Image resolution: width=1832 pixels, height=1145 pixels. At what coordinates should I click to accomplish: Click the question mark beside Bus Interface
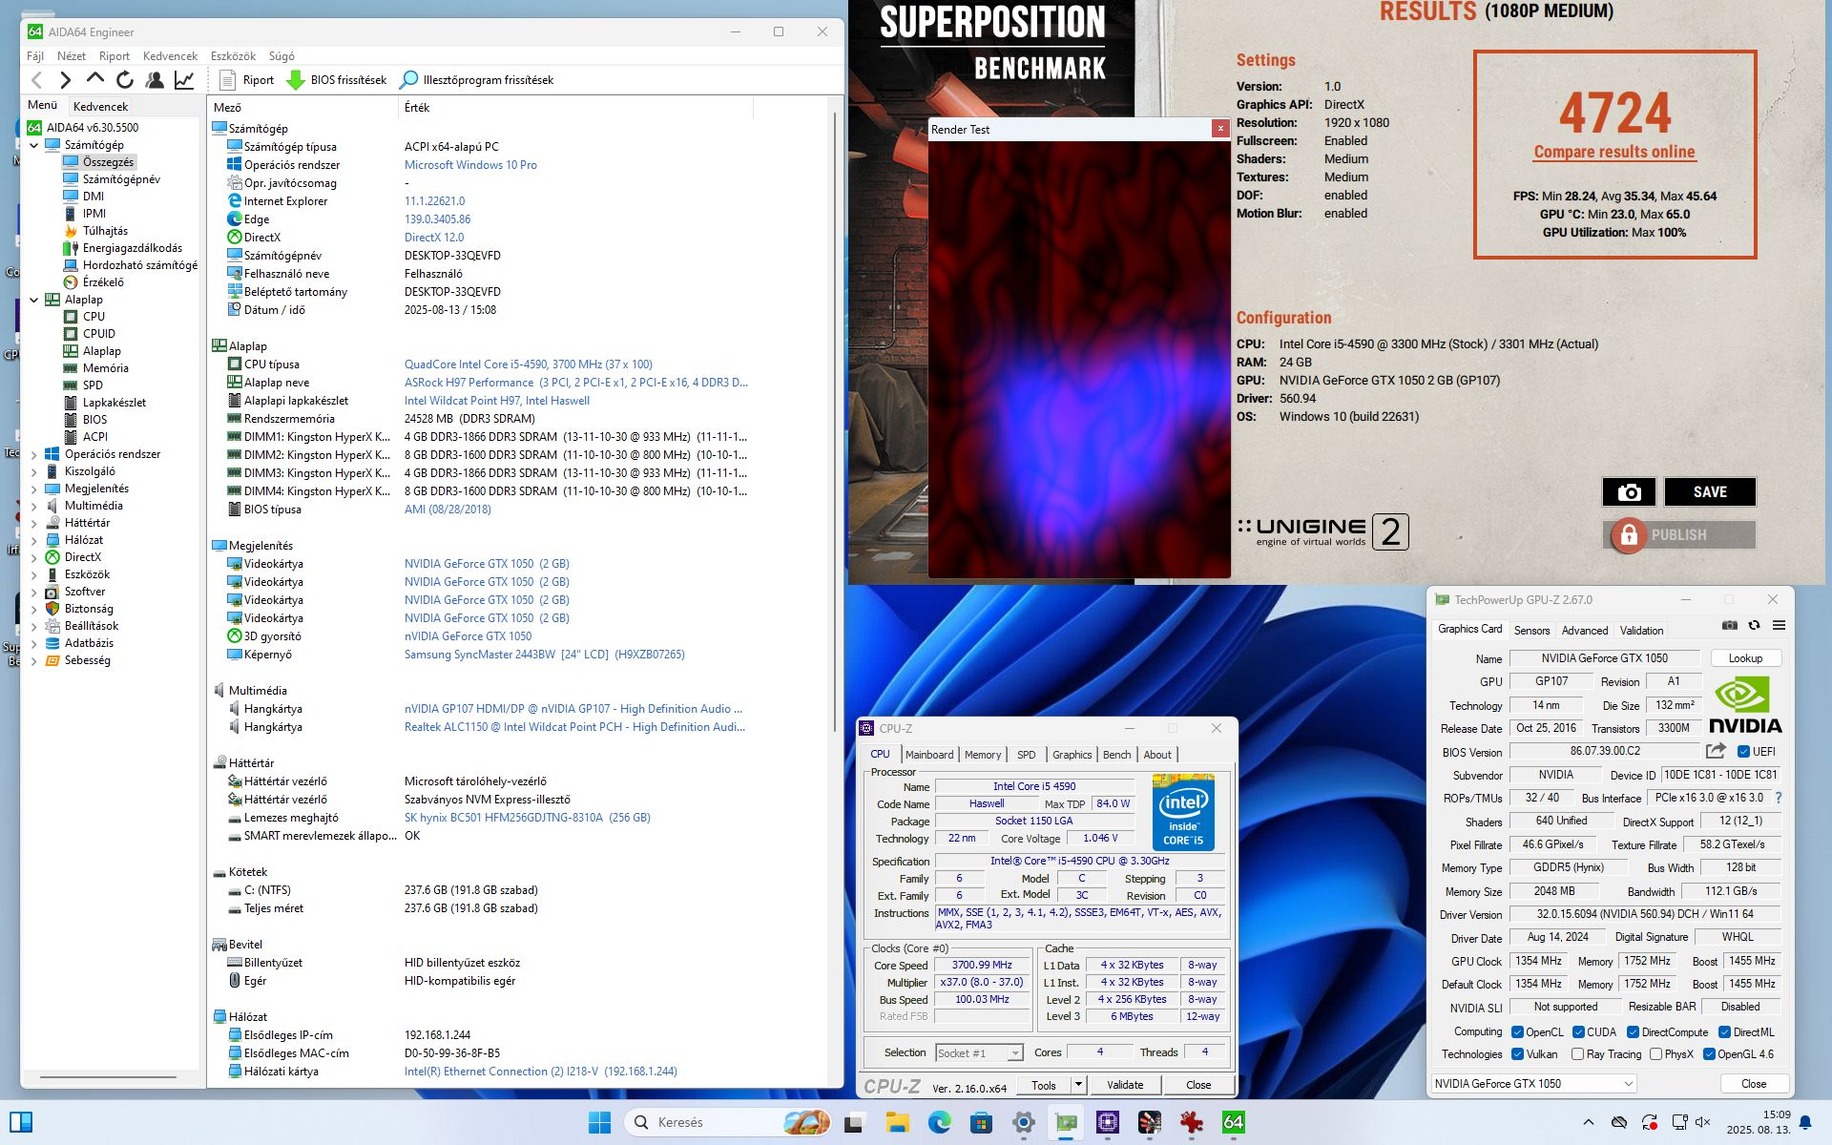coord(1778,798)
